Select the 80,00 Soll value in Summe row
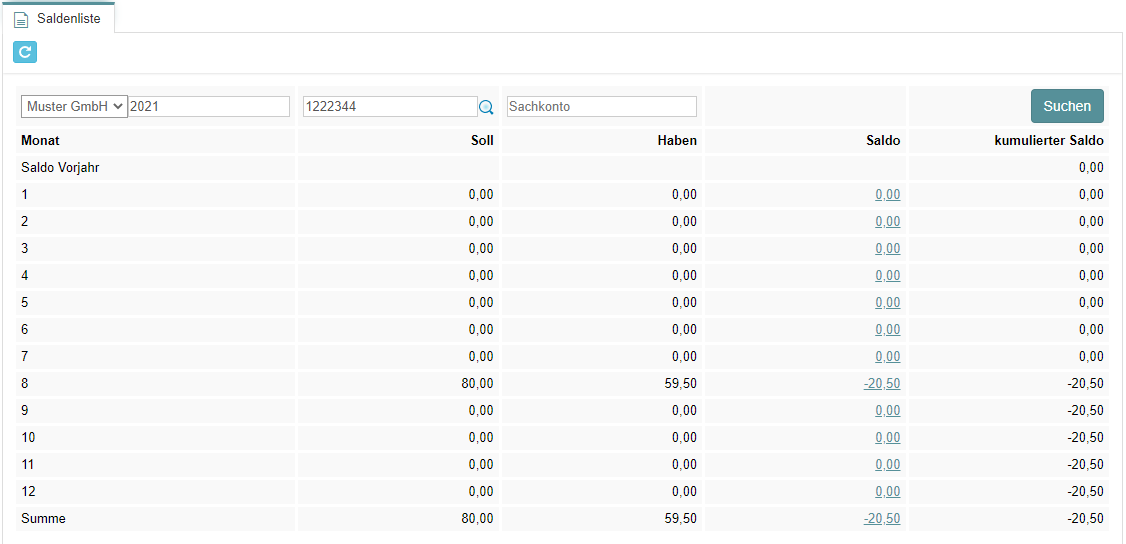This screenshot has width=1126, height=544. point(478,519)
